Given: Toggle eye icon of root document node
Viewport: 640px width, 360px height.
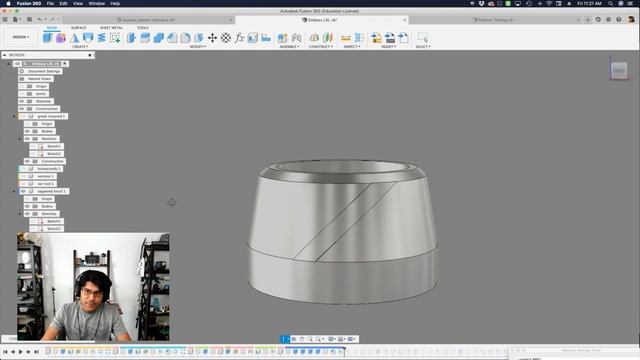Looking at the screenshot, I should point(17,64).
